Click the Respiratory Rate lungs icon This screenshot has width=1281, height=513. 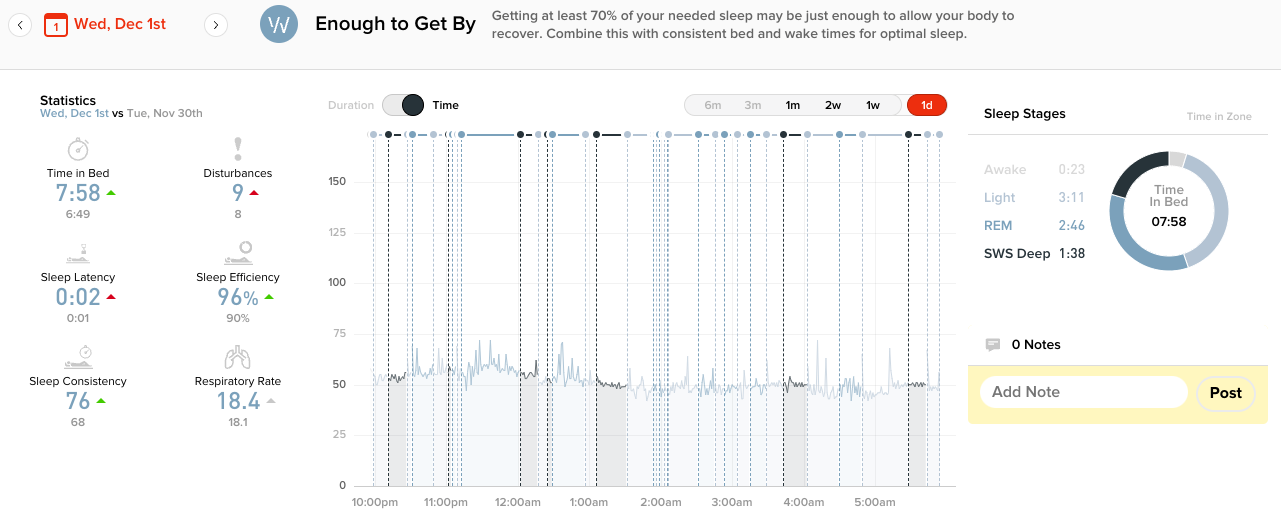tap(238, 357)
